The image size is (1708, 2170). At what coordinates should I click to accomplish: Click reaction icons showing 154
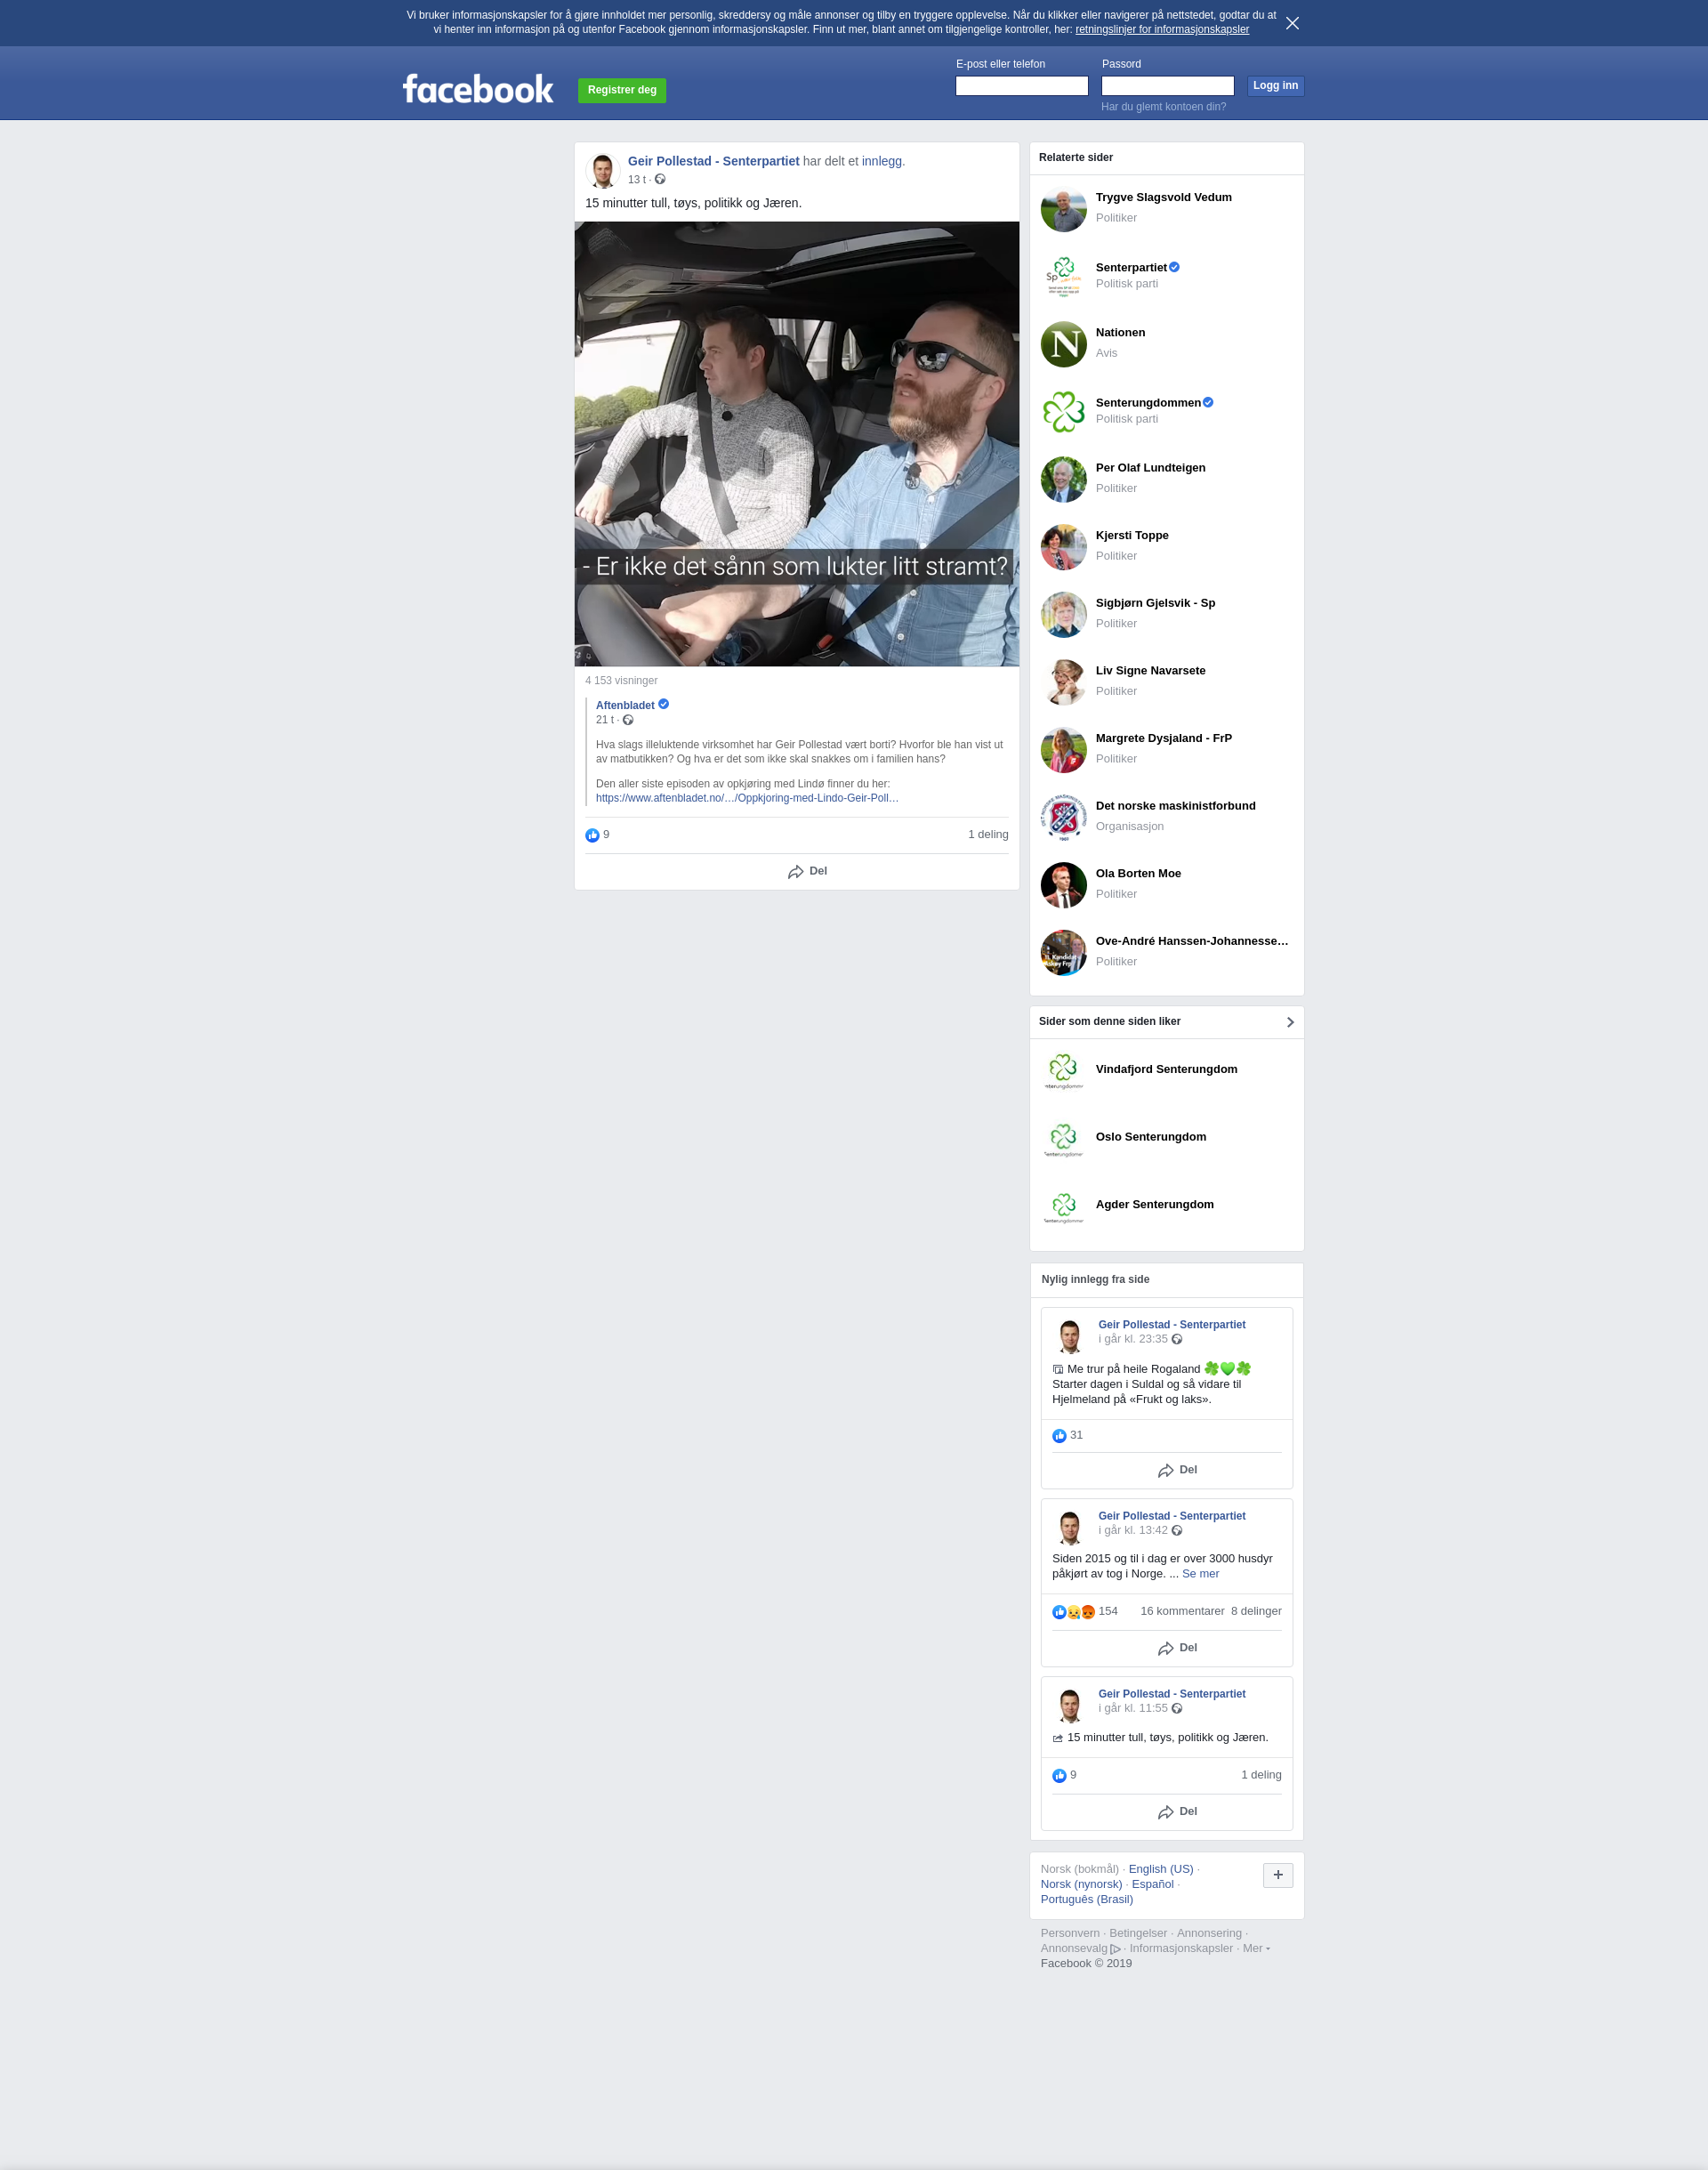[x=1073, y=1612]
